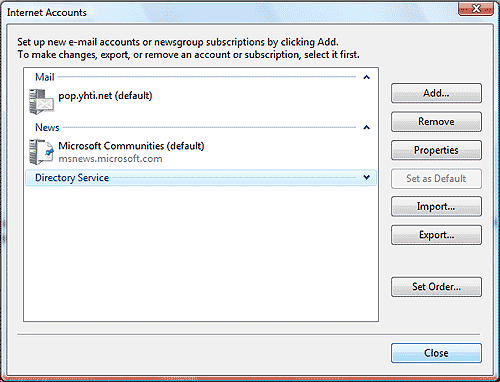Open the Add account dialog

point(436,93)
